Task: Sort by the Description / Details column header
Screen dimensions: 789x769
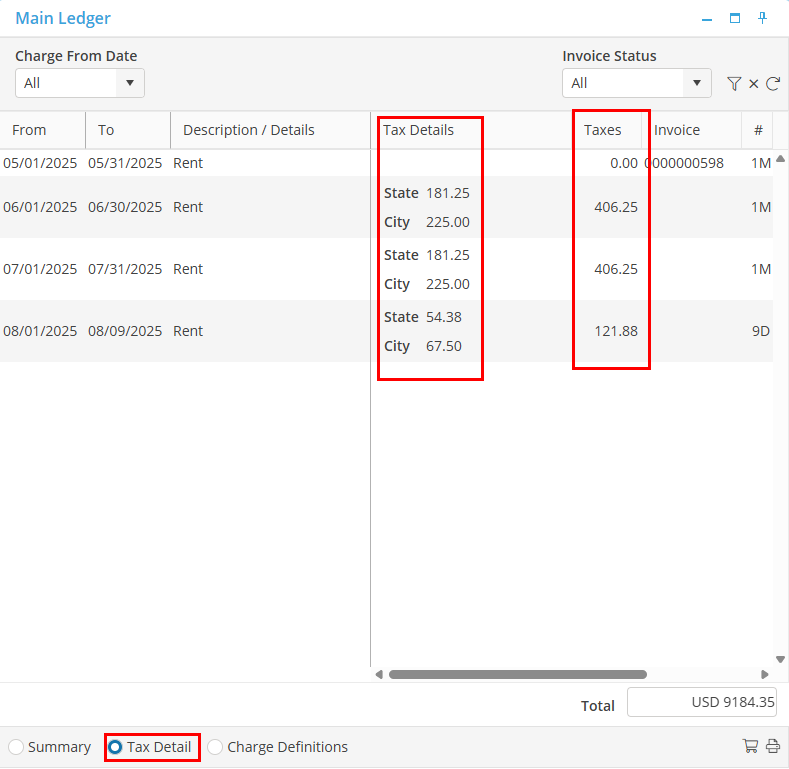Action: (x=248, y=130)
